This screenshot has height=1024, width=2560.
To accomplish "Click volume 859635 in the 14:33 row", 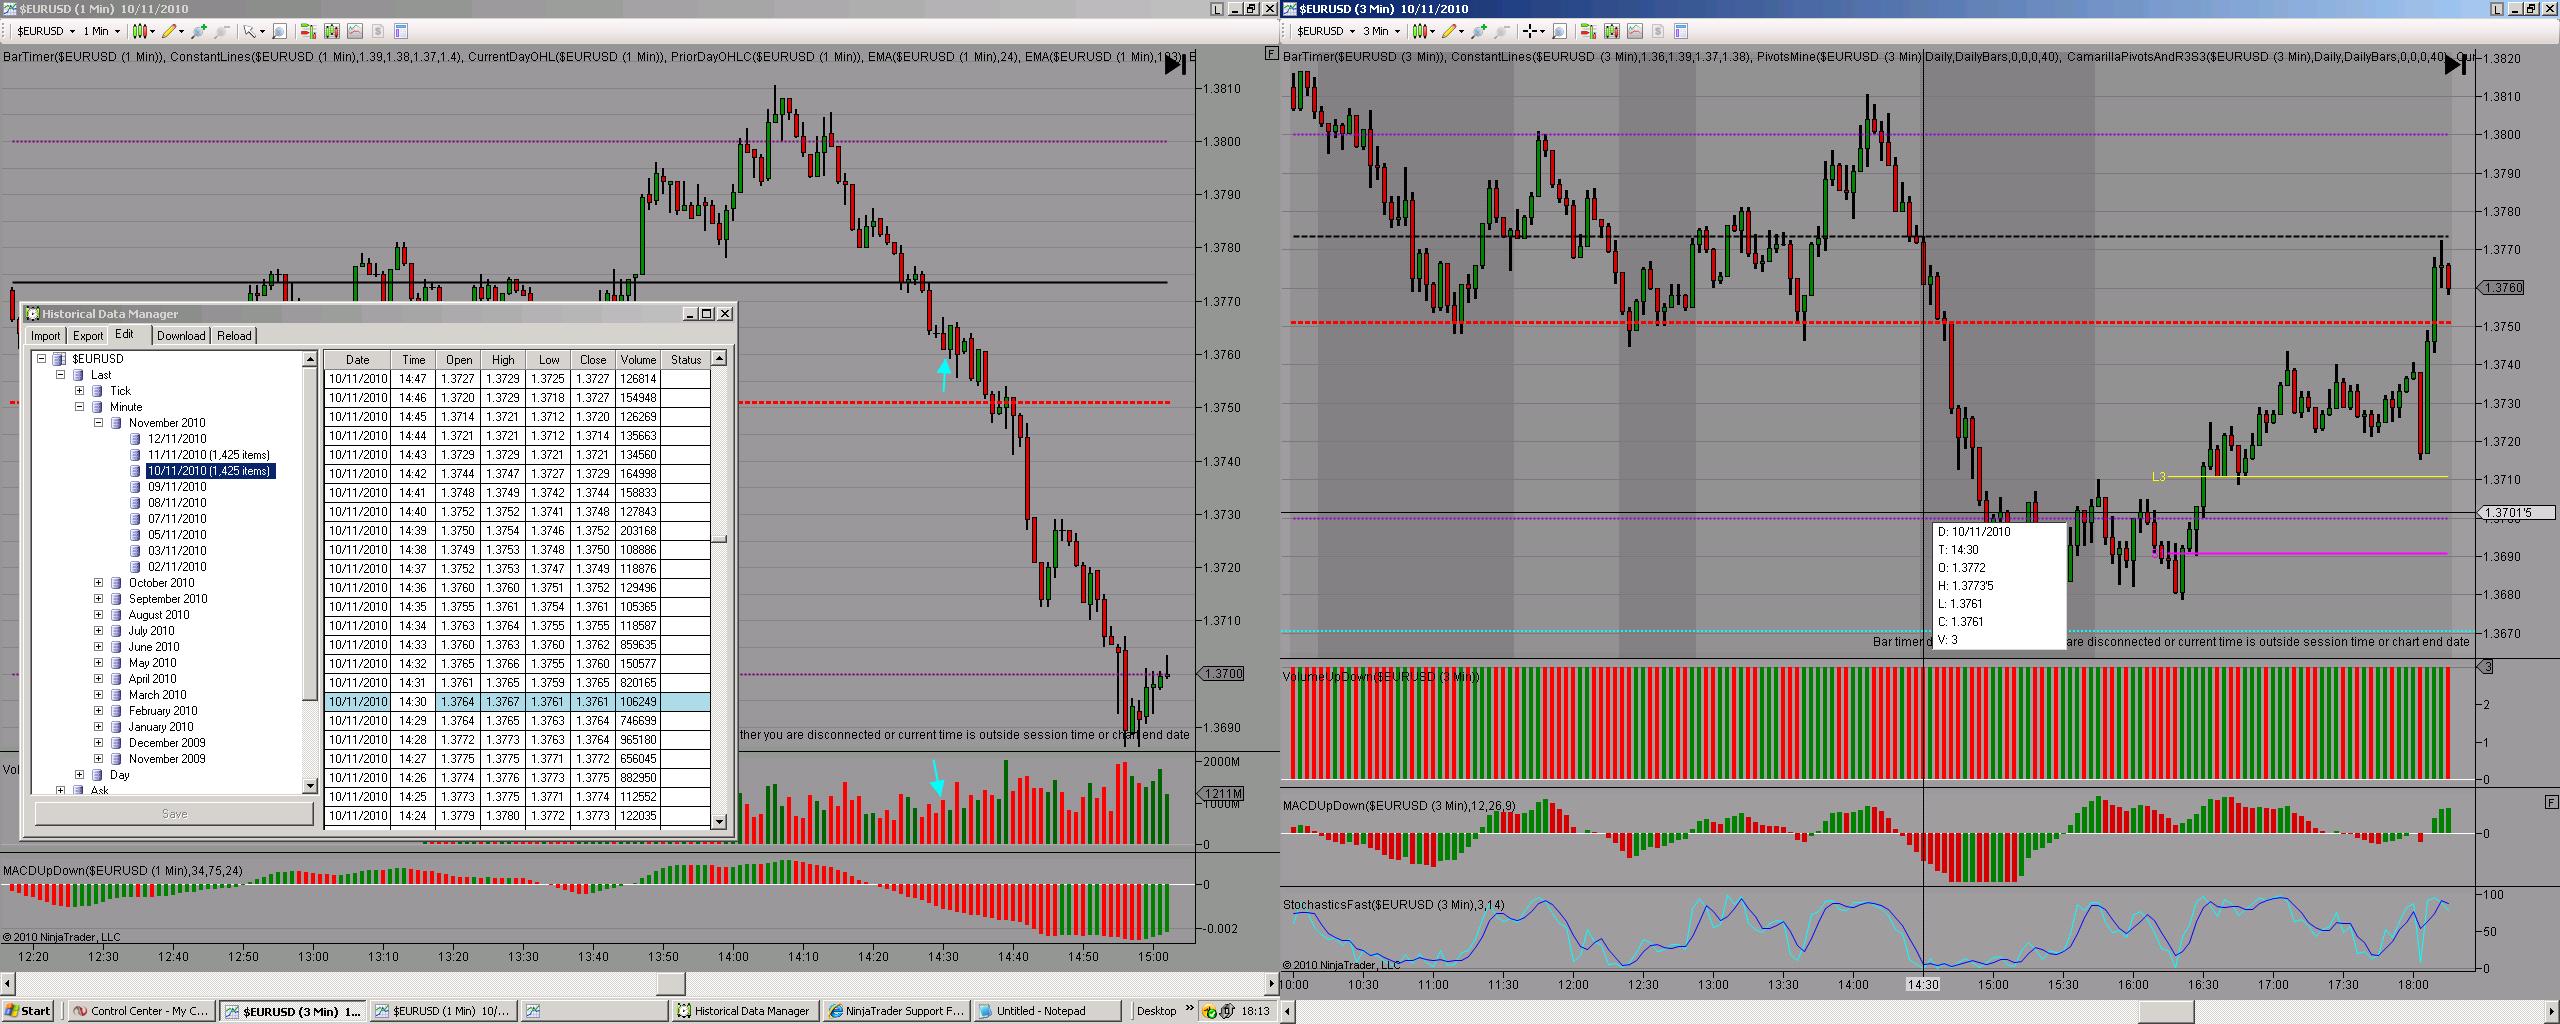I will pos(638,645).
